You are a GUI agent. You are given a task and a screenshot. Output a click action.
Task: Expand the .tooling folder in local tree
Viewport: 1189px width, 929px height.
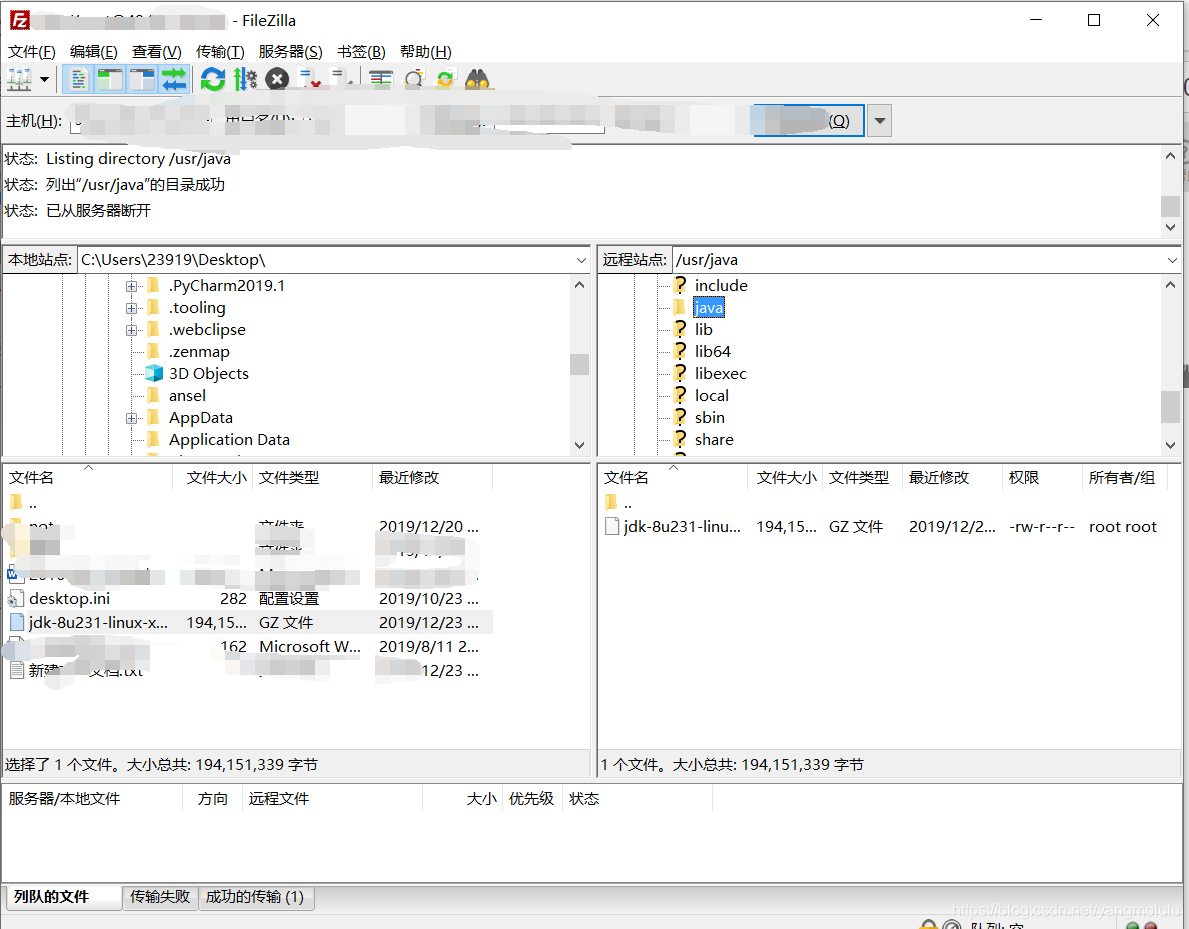coord(132,307)
